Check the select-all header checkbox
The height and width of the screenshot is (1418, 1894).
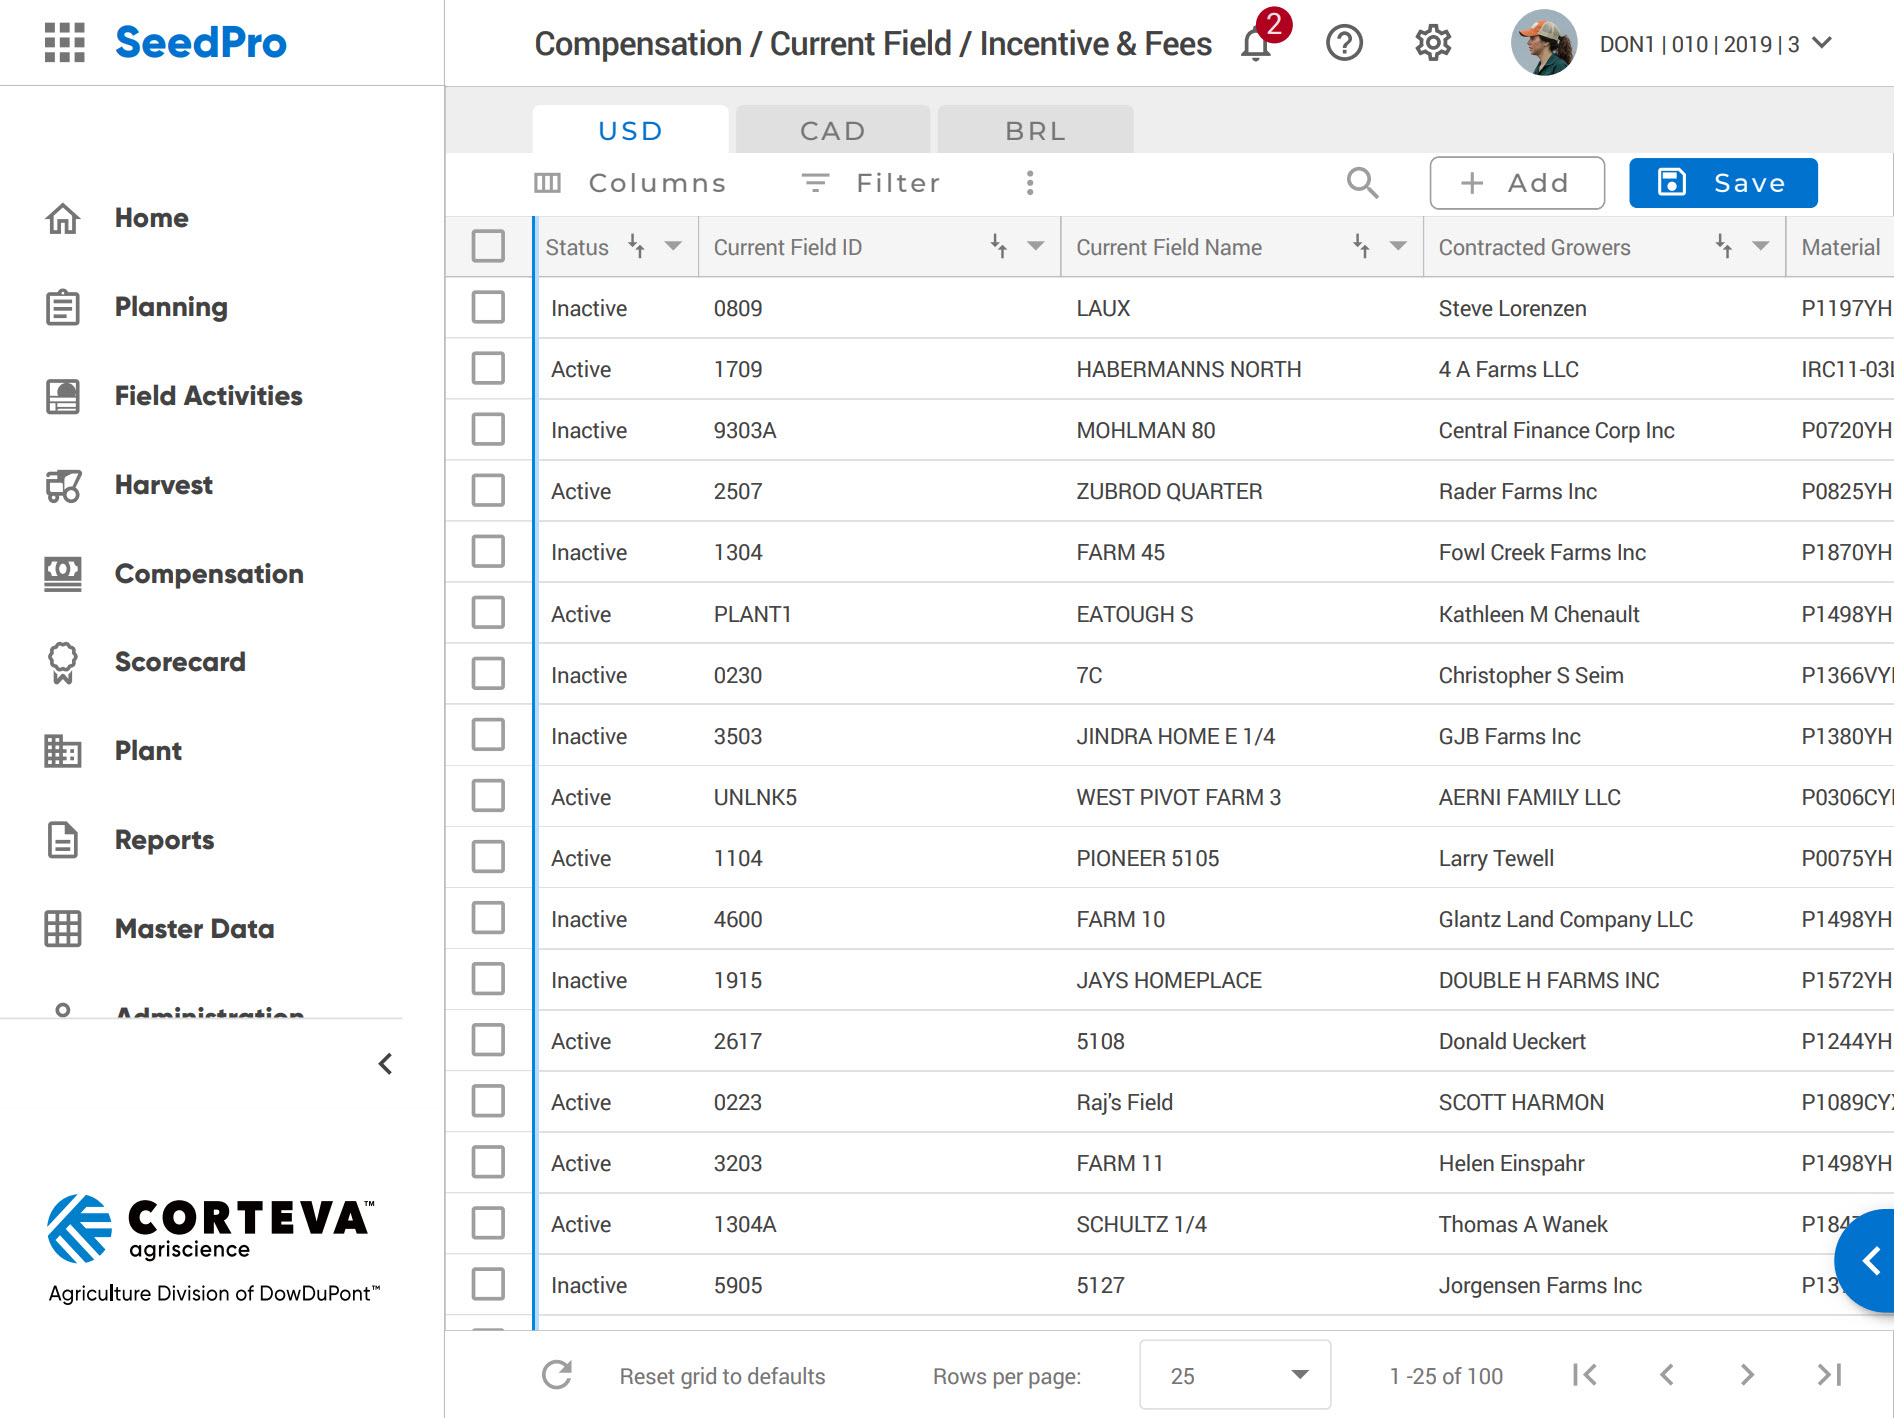coord(488,246)
